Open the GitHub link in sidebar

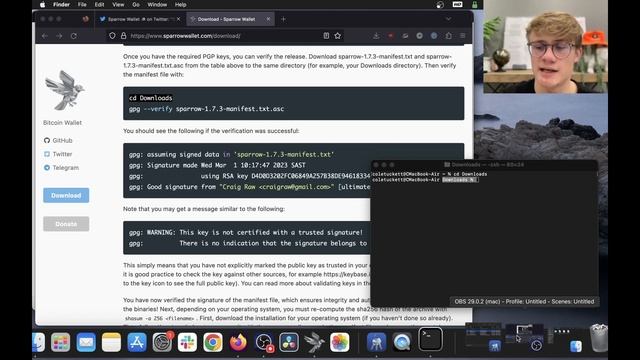(x=58, y=140)
